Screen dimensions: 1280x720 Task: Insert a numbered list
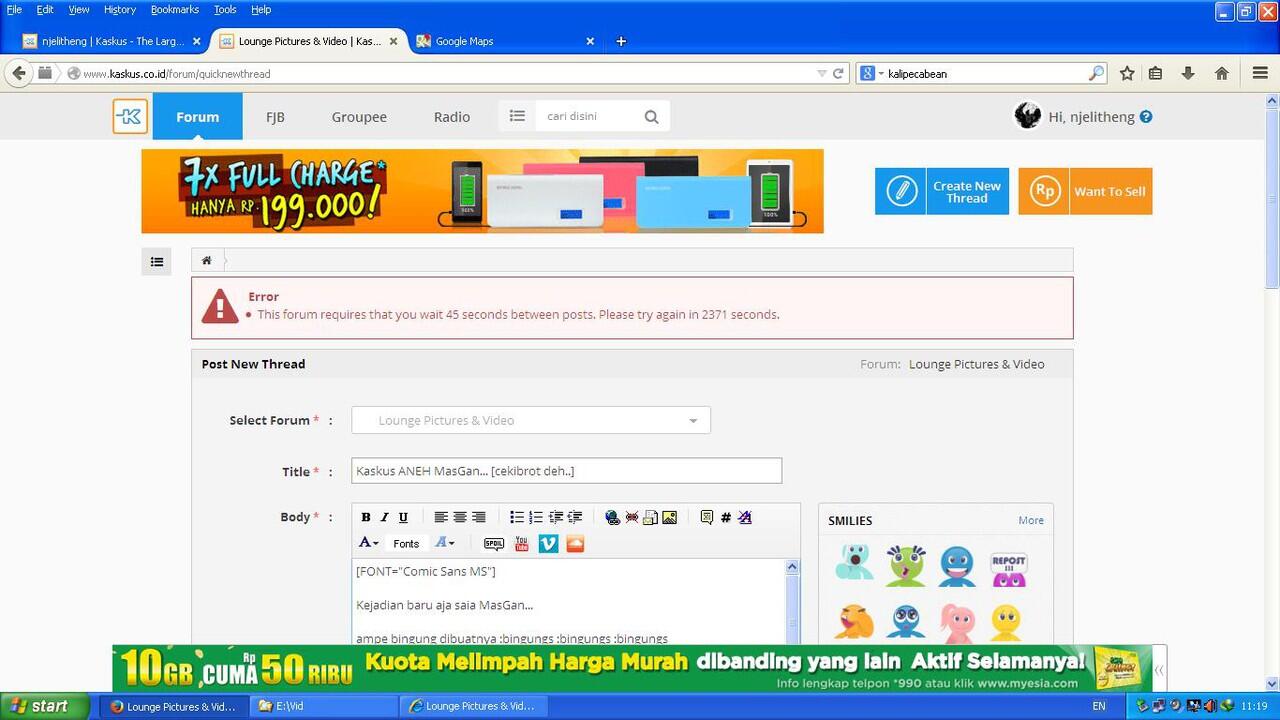[x=536, y=517]
